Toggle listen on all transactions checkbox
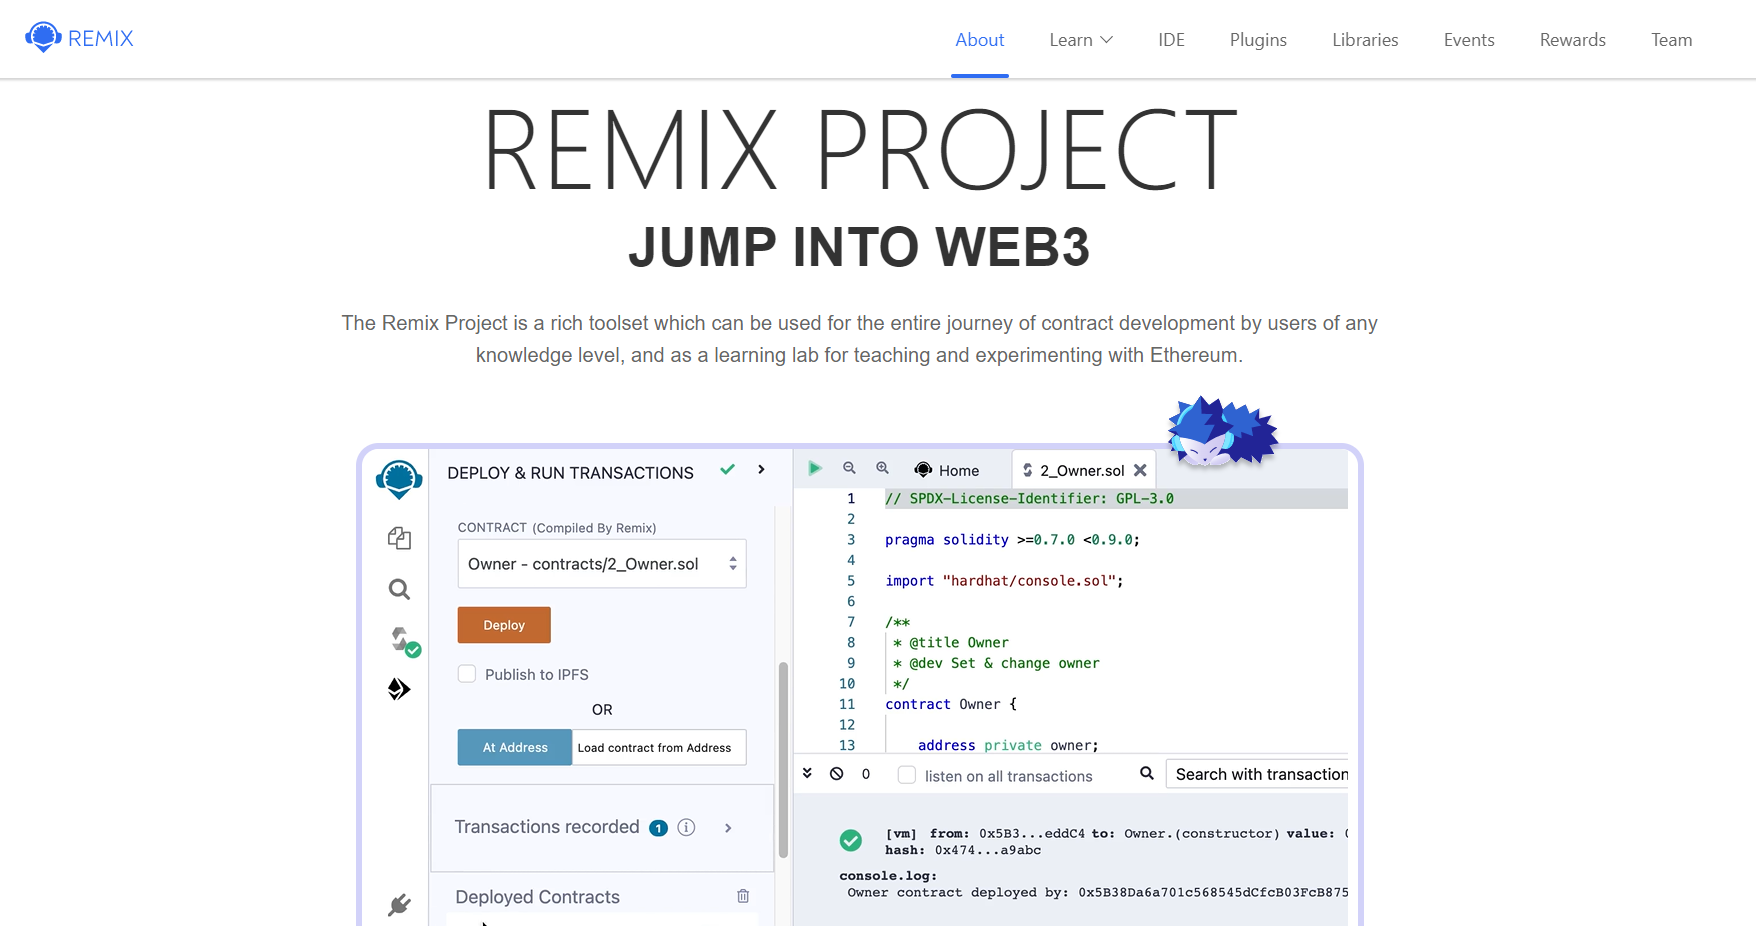The image size is (1756, 926). 907,775
